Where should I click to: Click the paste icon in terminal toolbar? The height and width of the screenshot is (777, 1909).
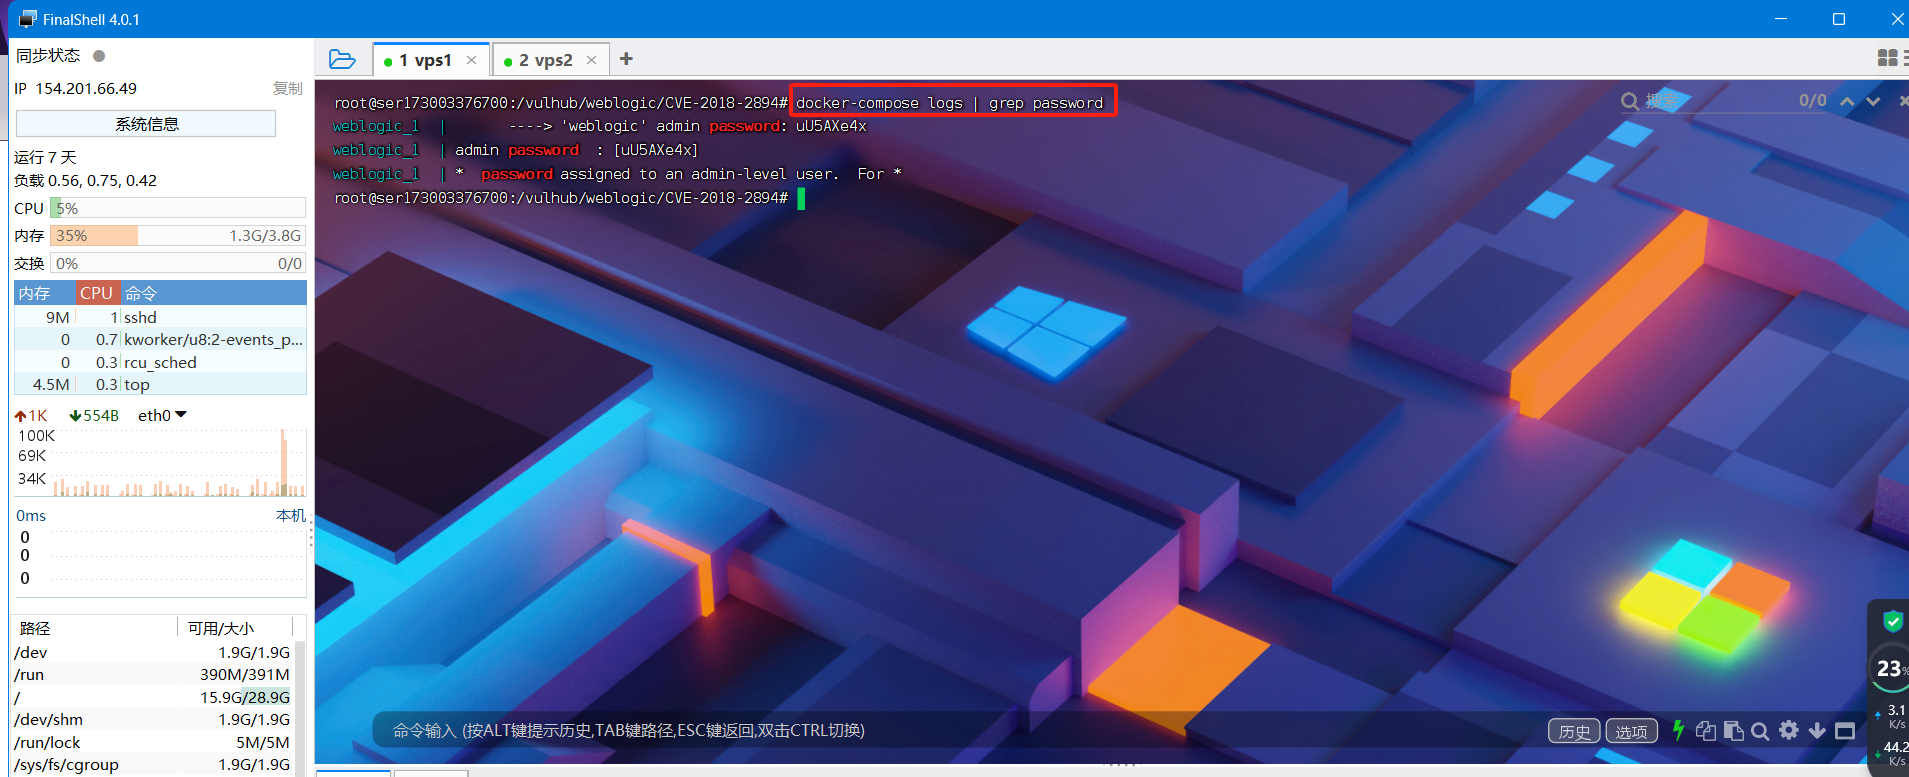point(1733,730)
